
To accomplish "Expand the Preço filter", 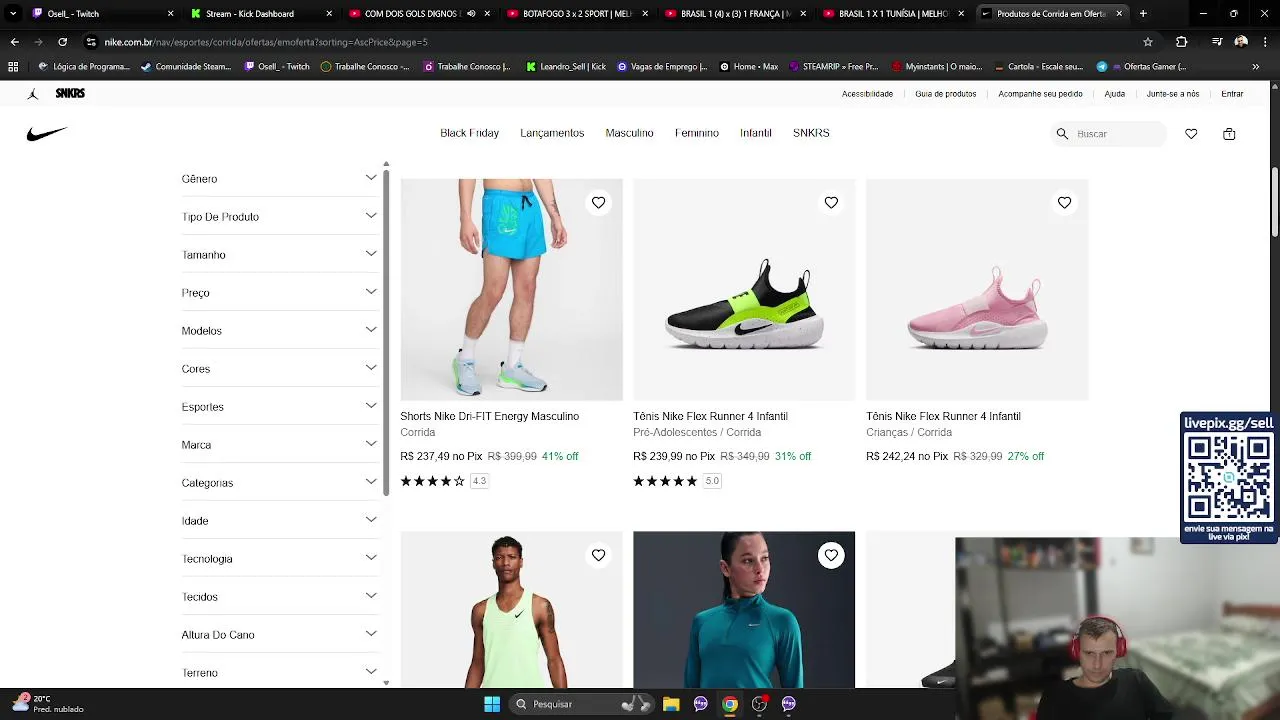I will pyautogui.click(x=279, y=292).
